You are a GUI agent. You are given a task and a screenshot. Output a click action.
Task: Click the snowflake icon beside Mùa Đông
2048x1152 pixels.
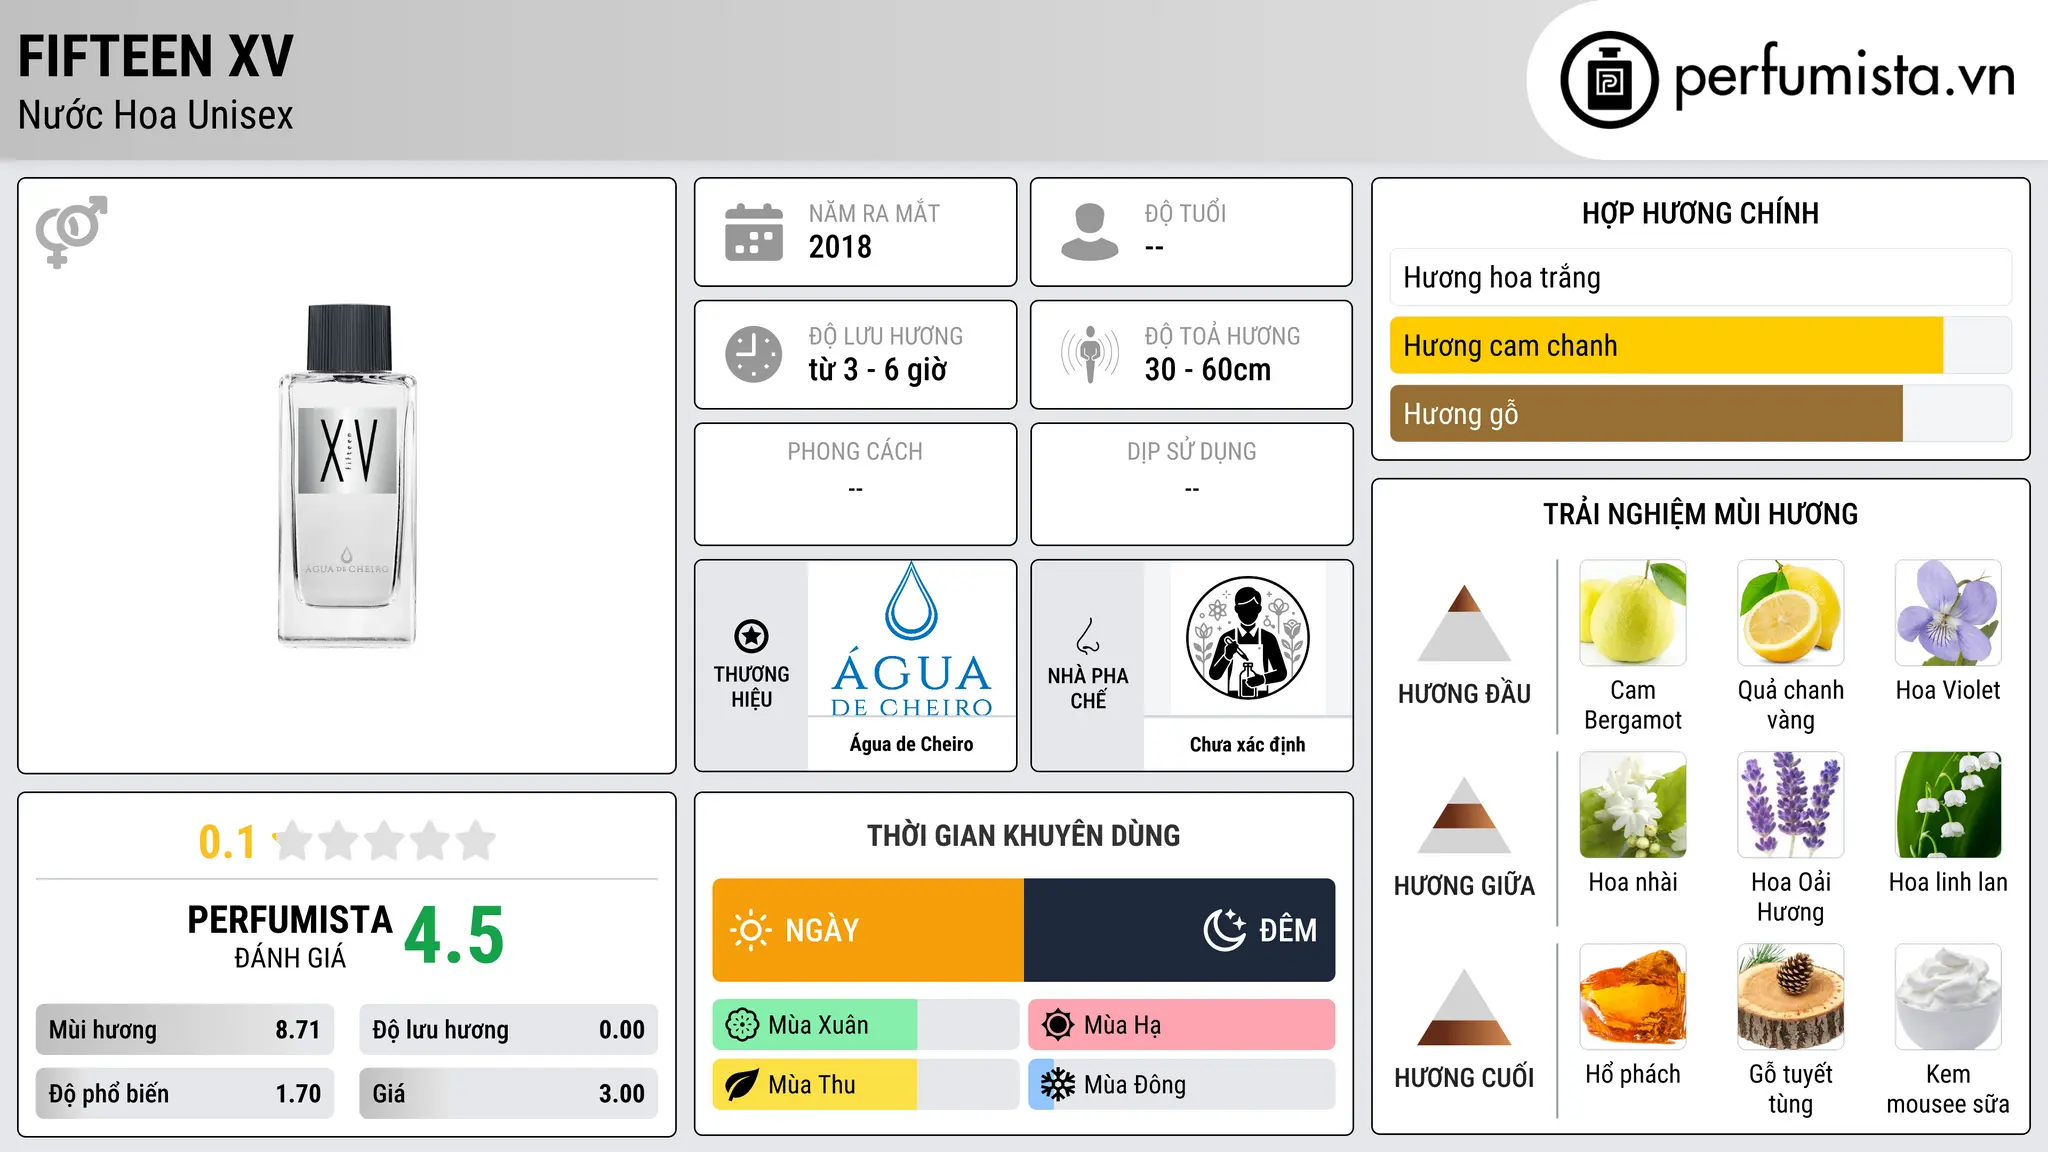coord(1058,1085)
